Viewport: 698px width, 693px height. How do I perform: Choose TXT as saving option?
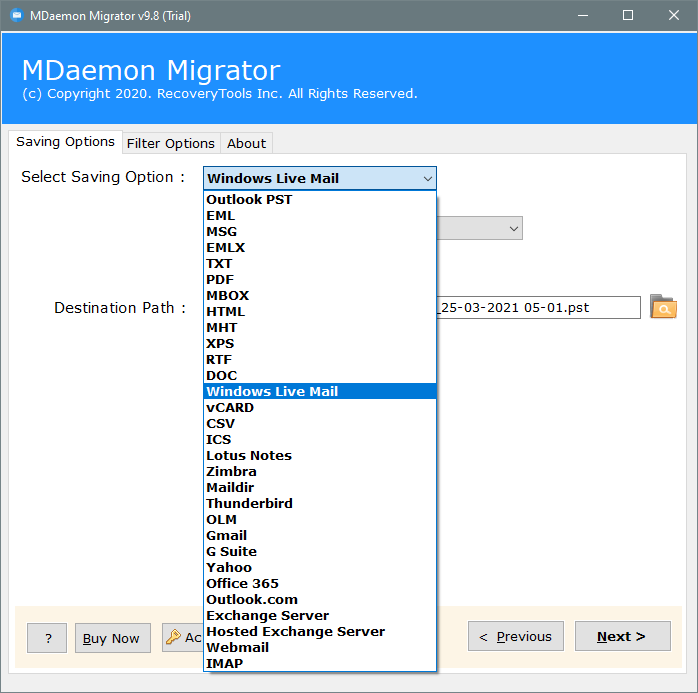coord(320,263)
